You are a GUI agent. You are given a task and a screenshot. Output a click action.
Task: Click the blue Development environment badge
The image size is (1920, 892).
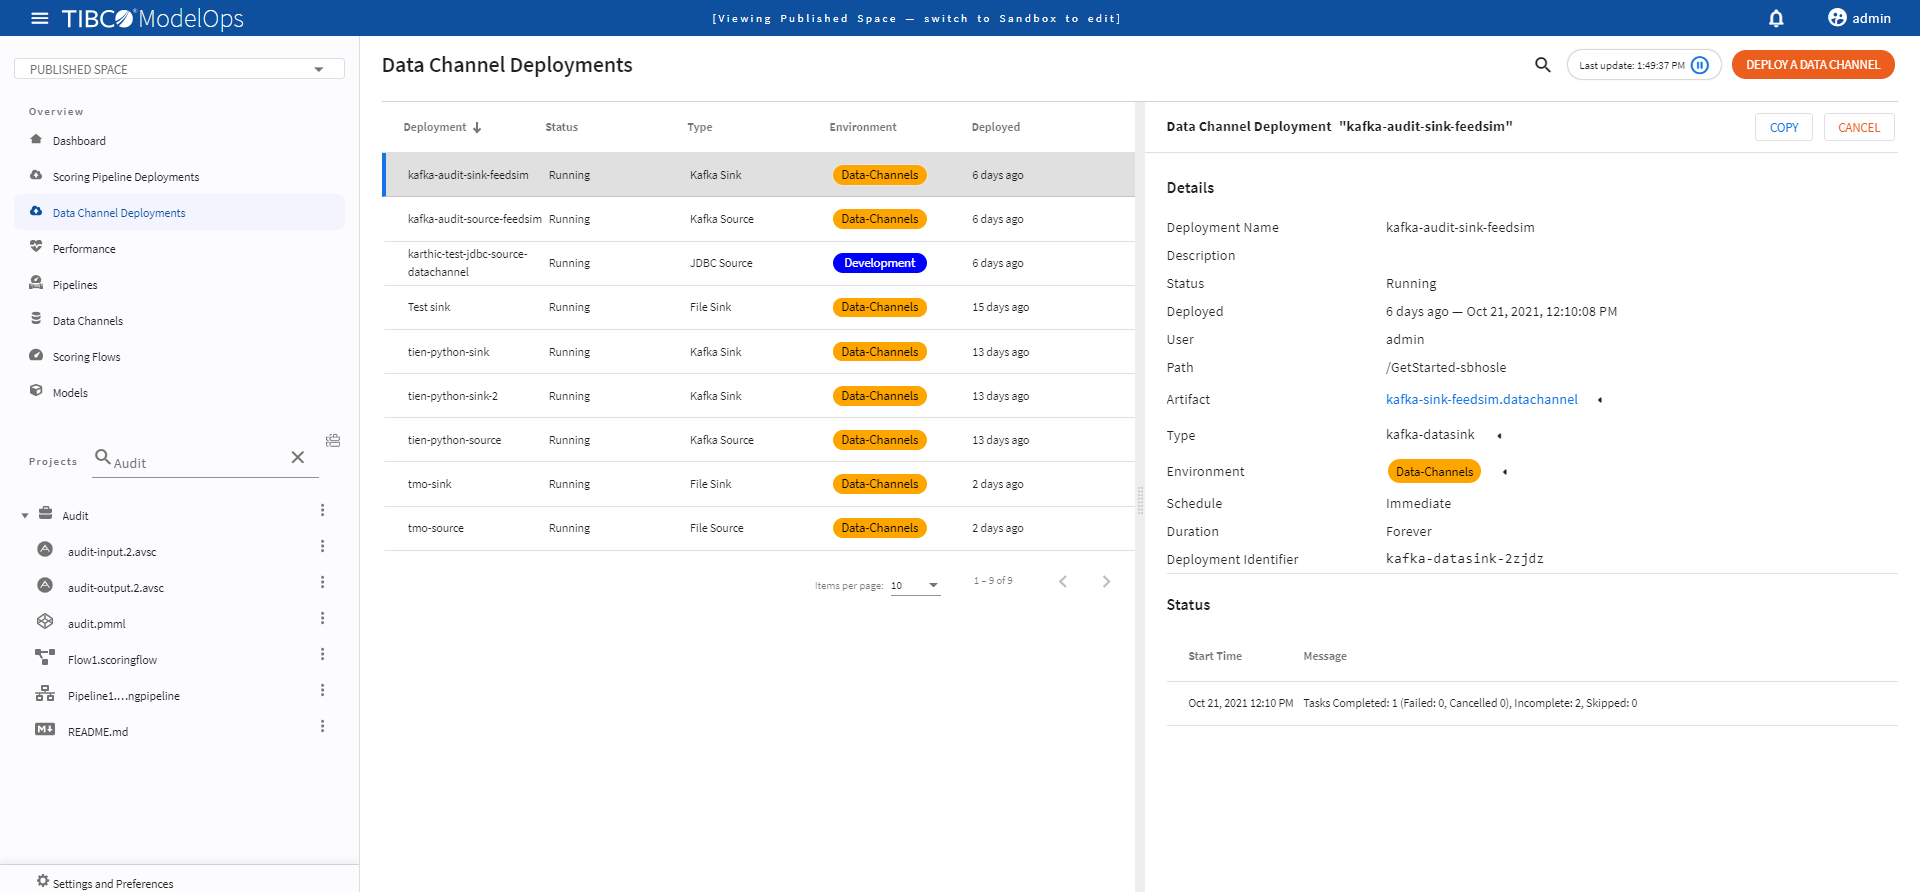click(879, 263)
